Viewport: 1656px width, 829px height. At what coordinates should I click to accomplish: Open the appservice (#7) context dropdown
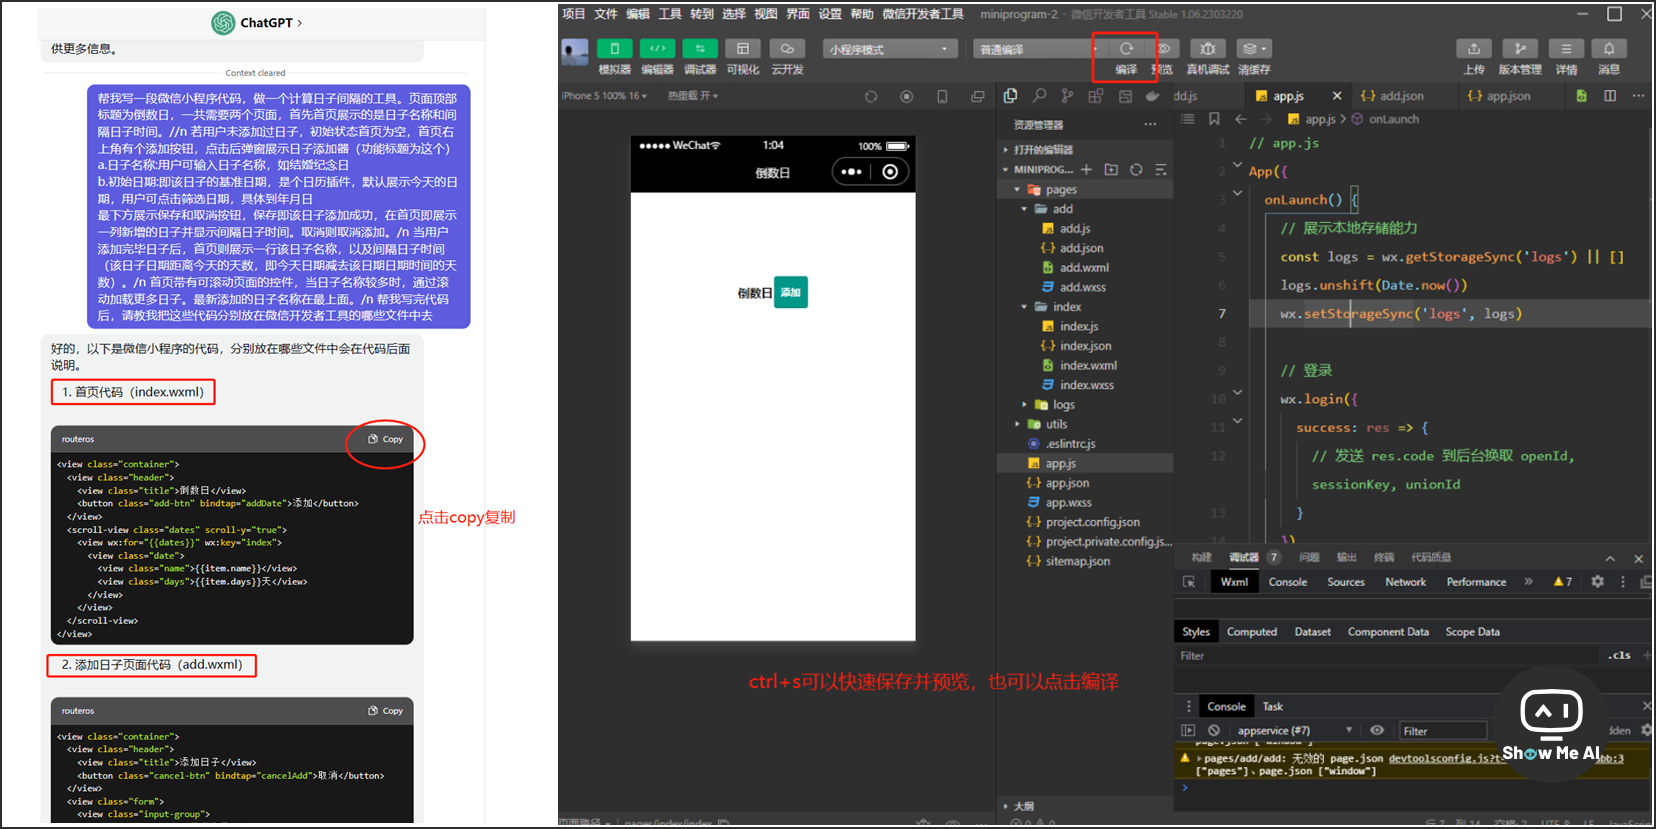(x=1295, y=730)
